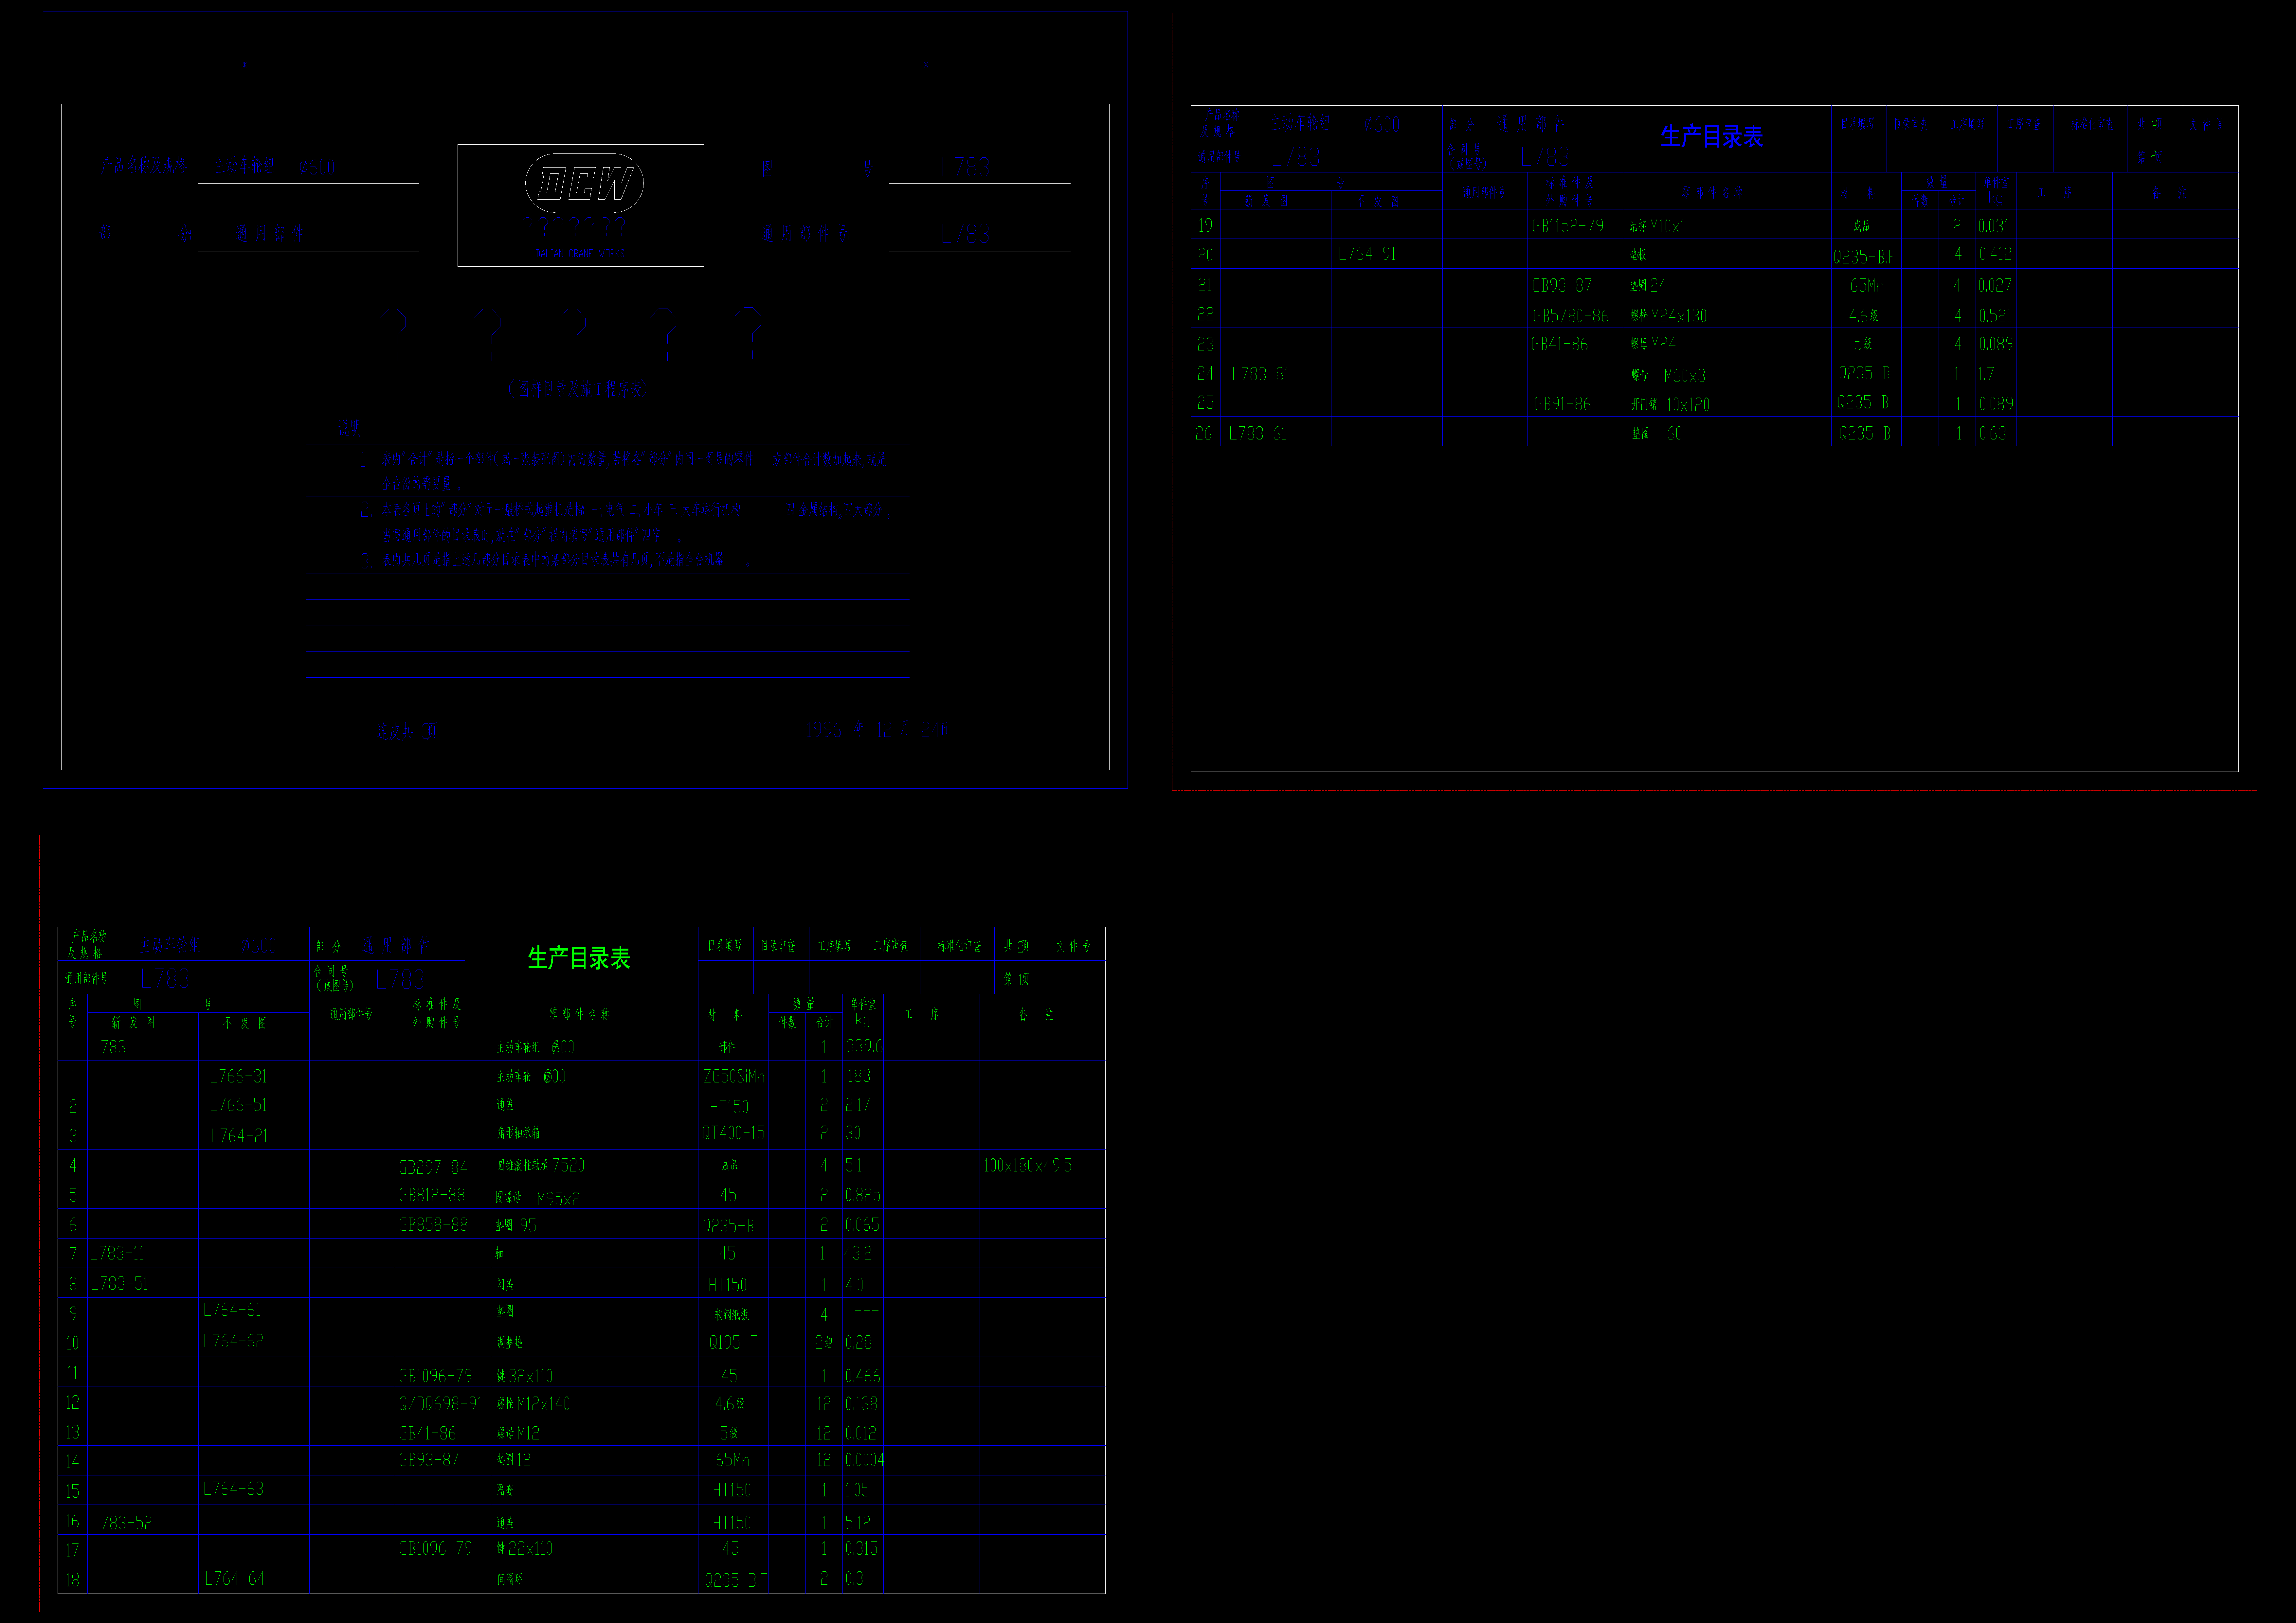Click standard code GB812-88
This screenshot has width=2296, height=1623.
click(432, 1195)
